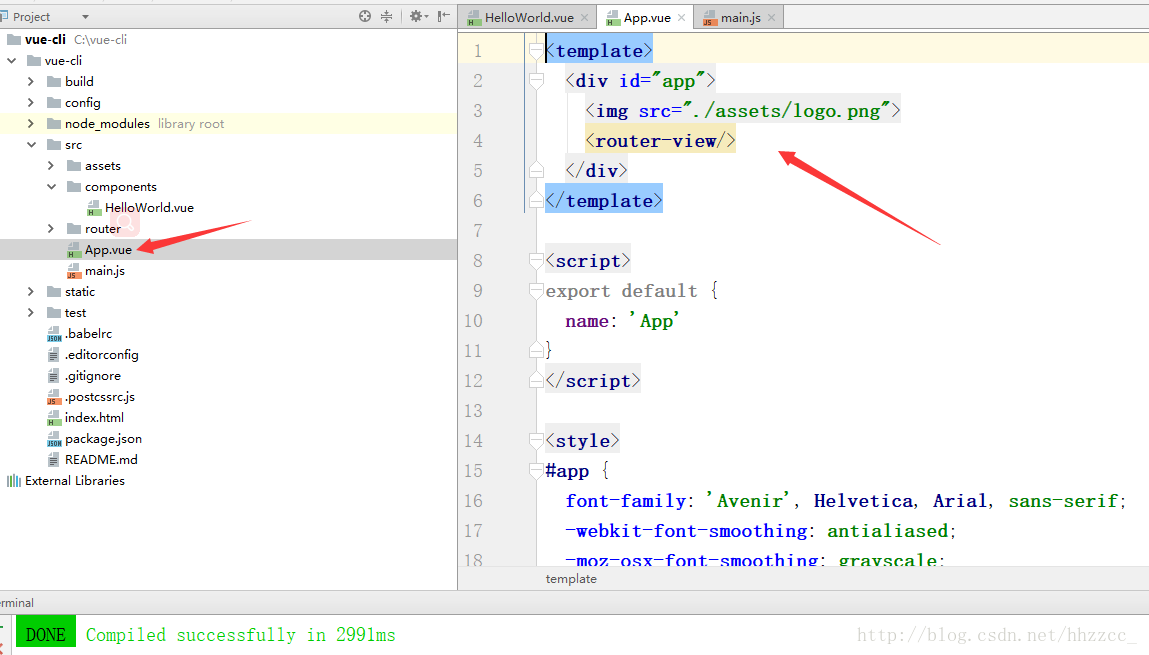1149x655 pixels.
Task: Click the External Libraries icon
Action: point(13,481)
